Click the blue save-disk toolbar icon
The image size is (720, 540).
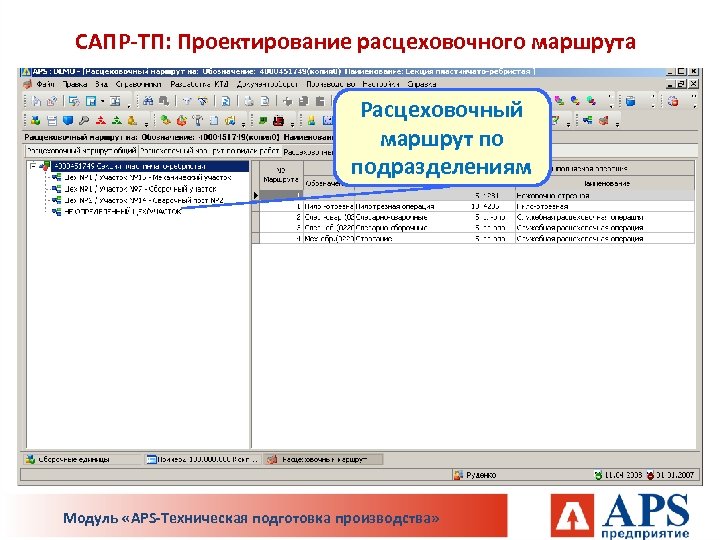(91, 101)
